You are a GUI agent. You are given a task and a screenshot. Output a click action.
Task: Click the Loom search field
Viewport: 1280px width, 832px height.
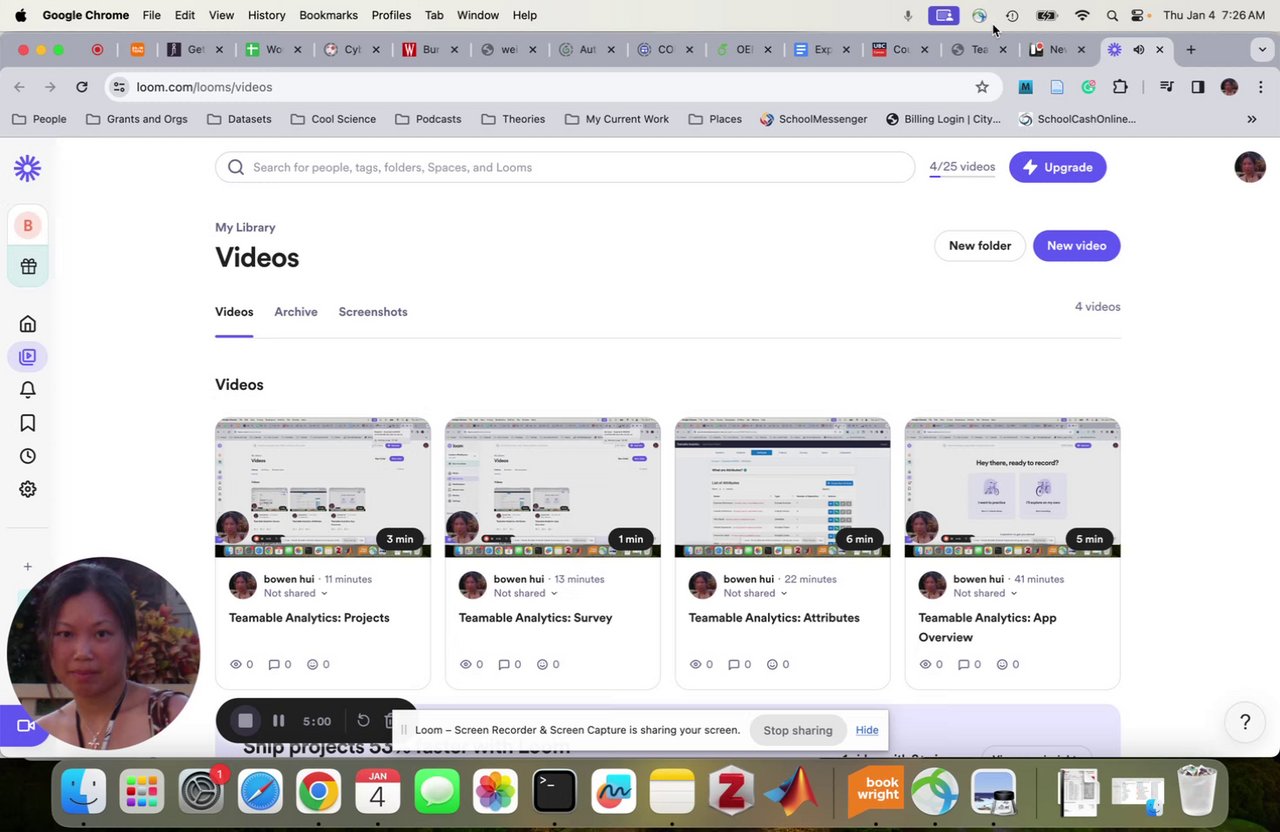tap(565, 167)
